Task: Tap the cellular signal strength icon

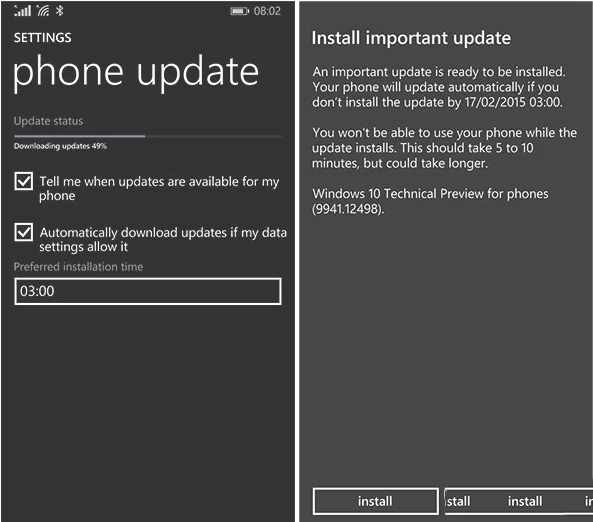Action: point(22,11)
